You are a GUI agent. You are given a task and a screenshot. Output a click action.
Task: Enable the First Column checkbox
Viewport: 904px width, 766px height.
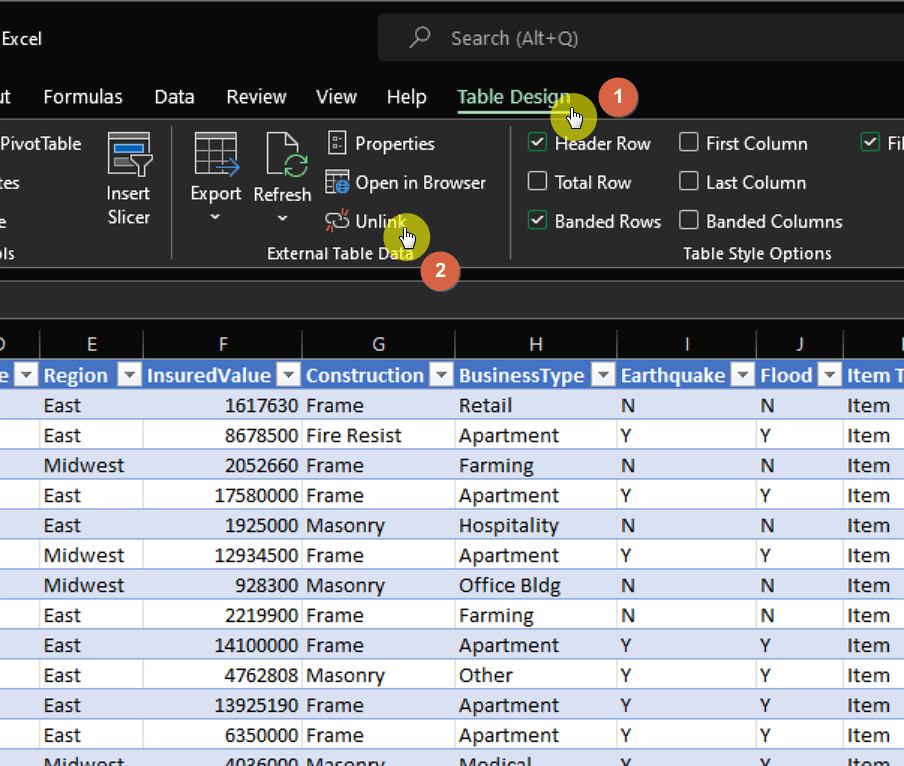688,142
